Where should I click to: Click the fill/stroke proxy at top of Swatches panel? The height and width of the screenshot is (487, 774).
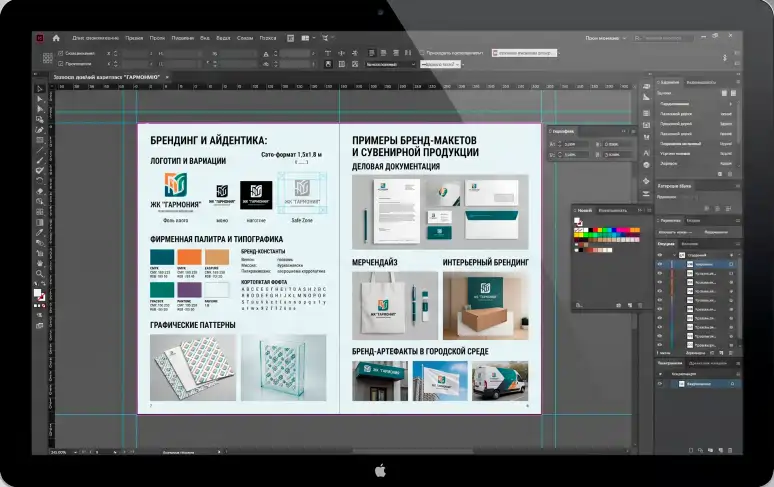point(578,221)
